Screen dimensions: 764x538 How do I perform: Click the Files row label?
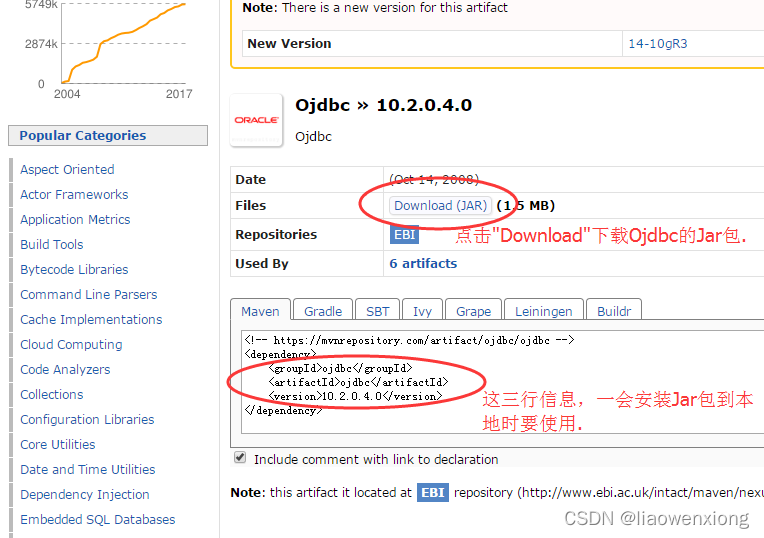click(250, 206)
